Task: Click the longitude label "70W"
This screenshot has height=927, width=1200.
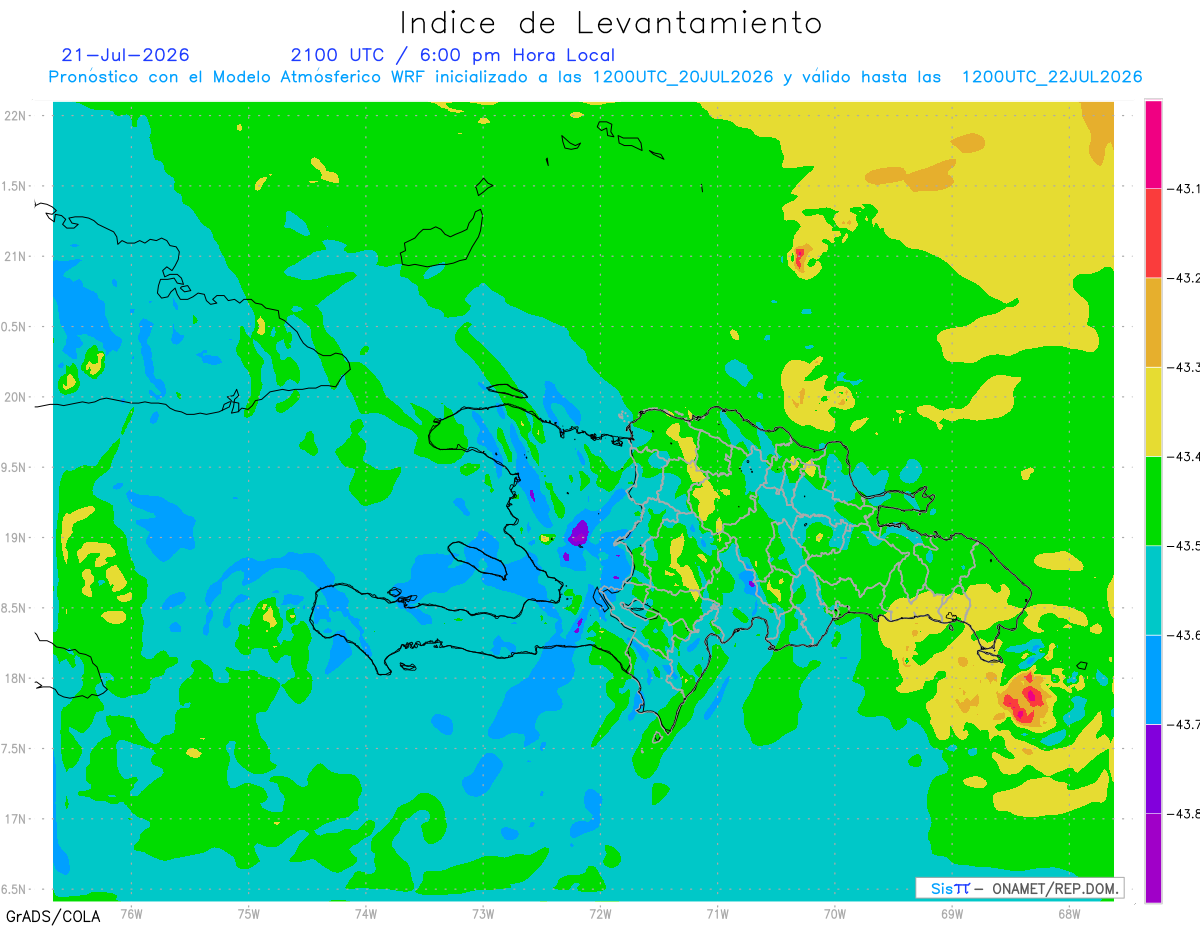Action: click(834, 913)
